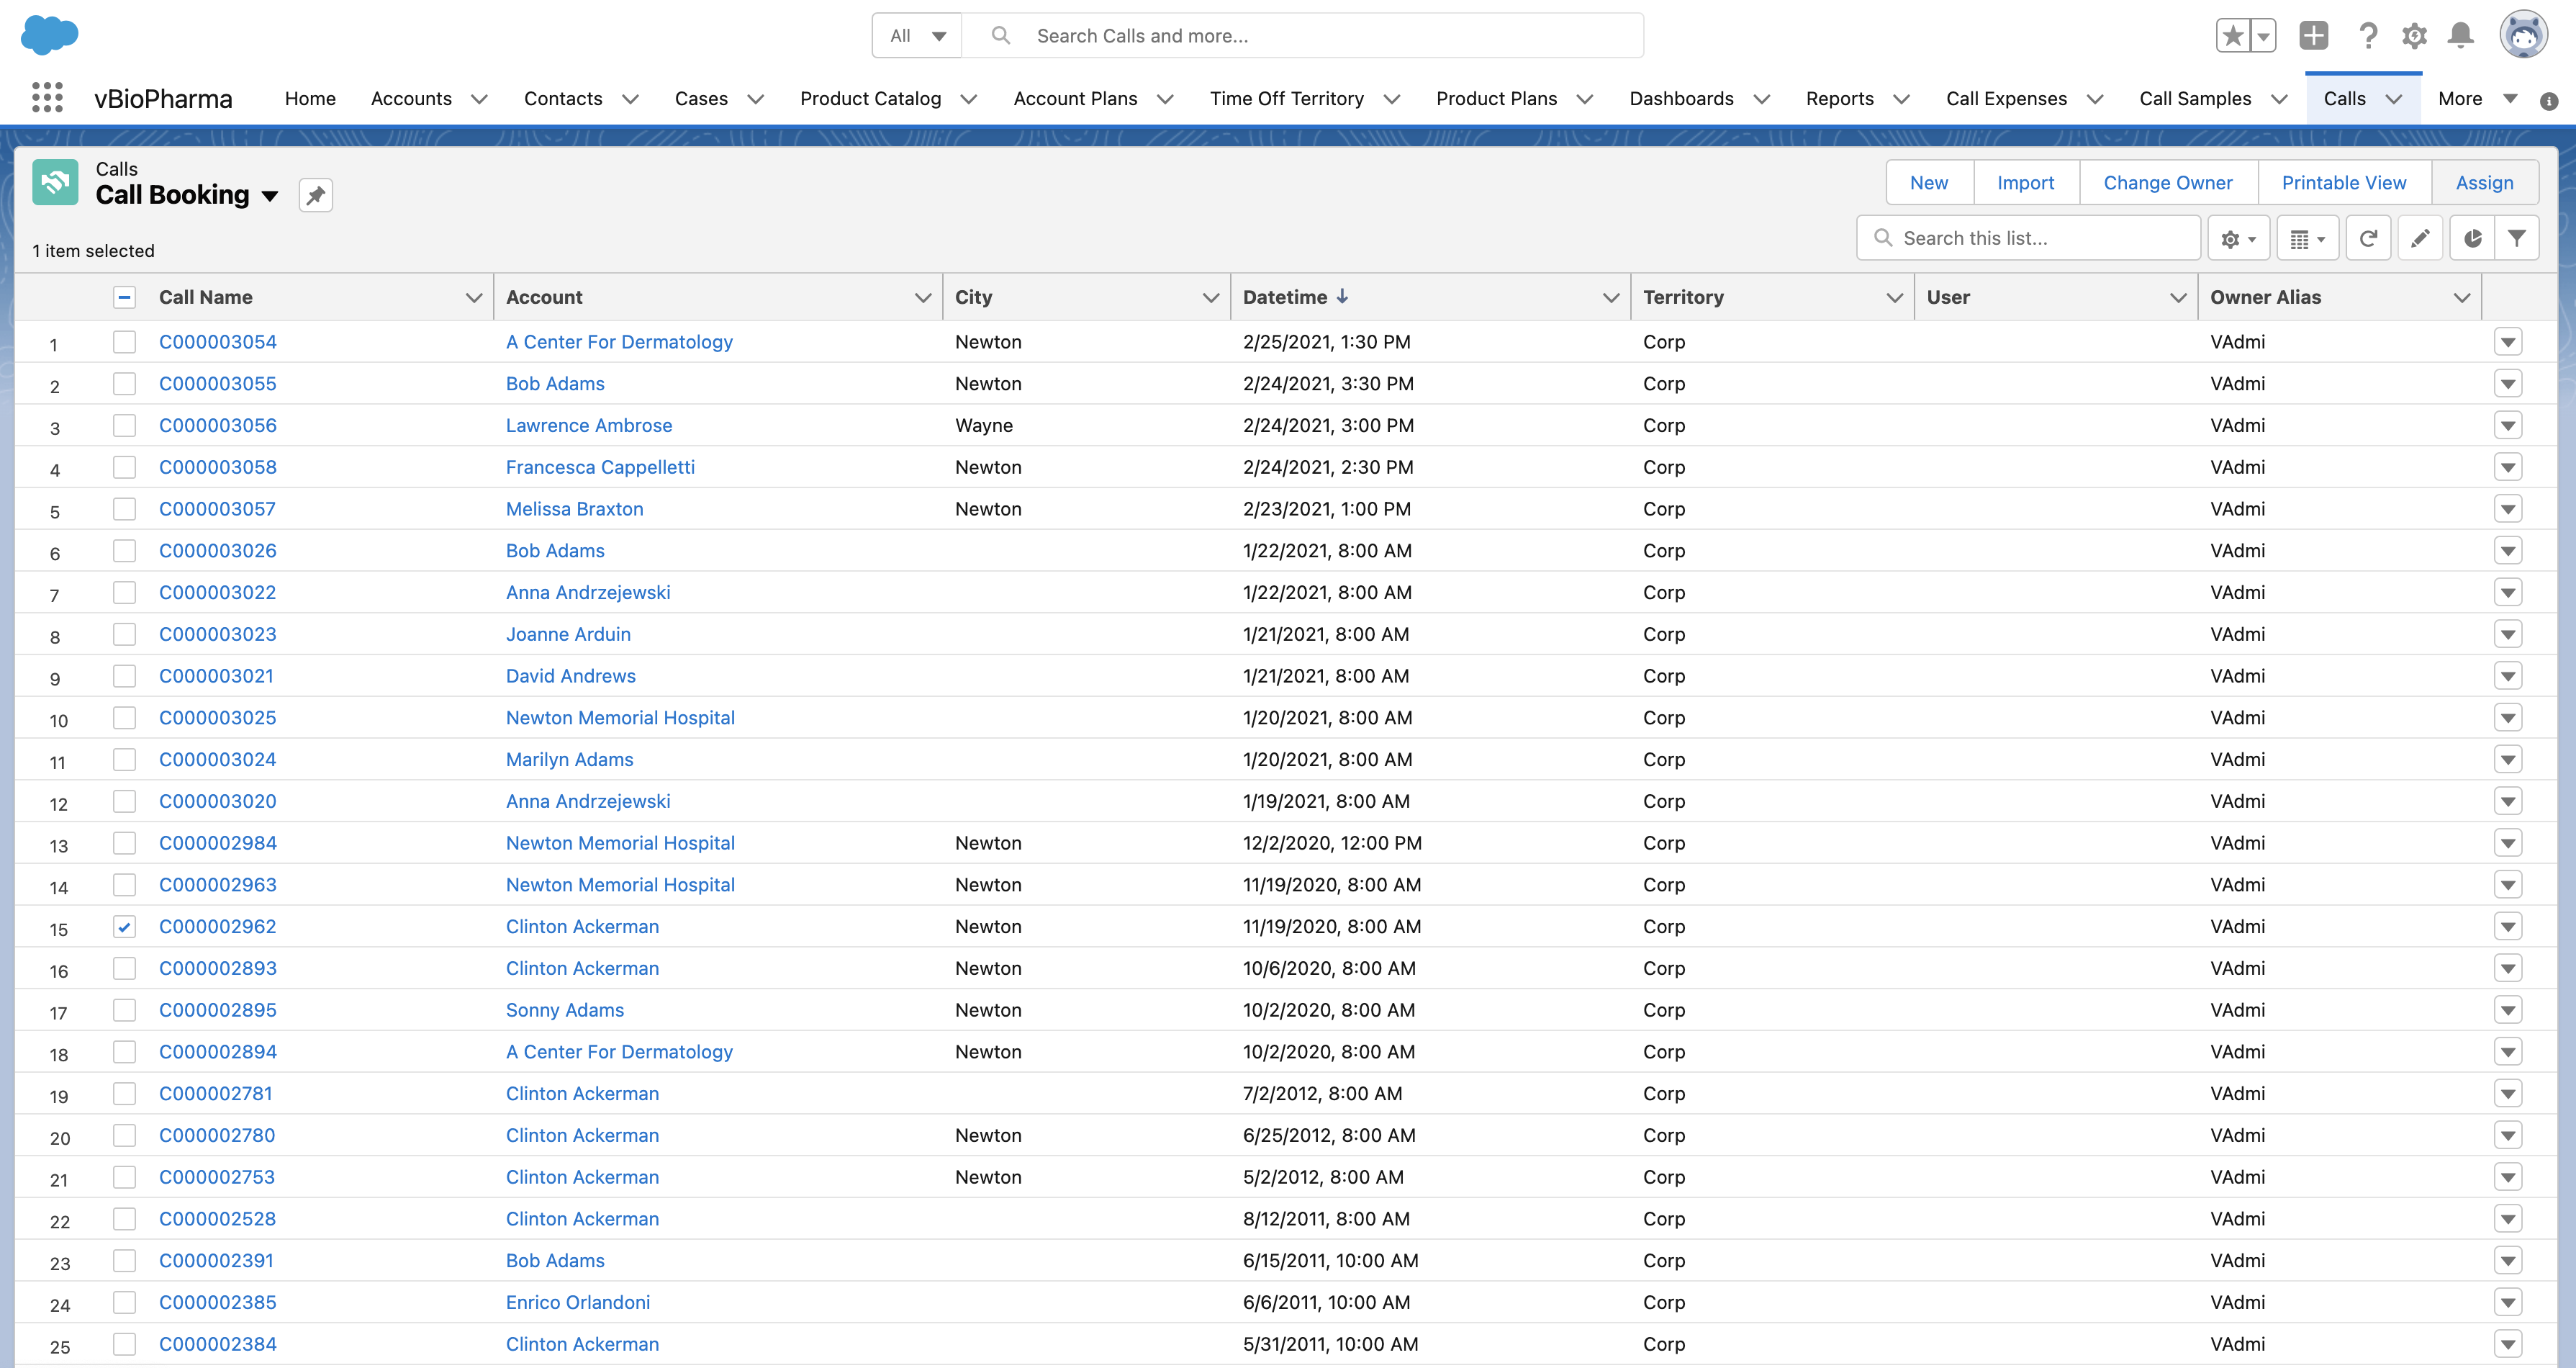Open the Lawrence Ambrose account link

tap(588, 425)
